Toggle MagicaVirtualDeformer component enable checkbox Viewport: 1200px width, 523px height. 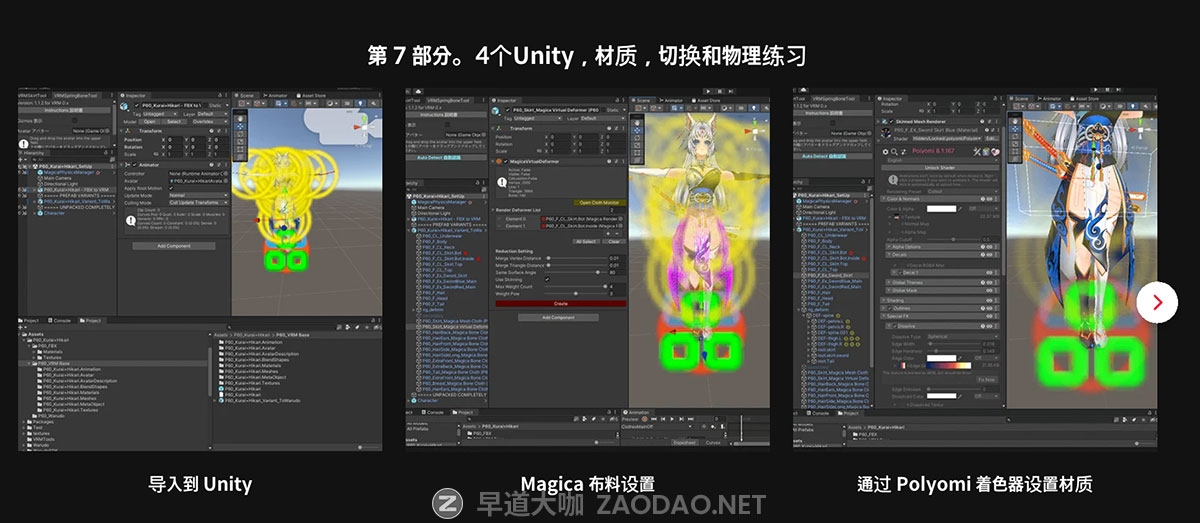tap(506, 161)
